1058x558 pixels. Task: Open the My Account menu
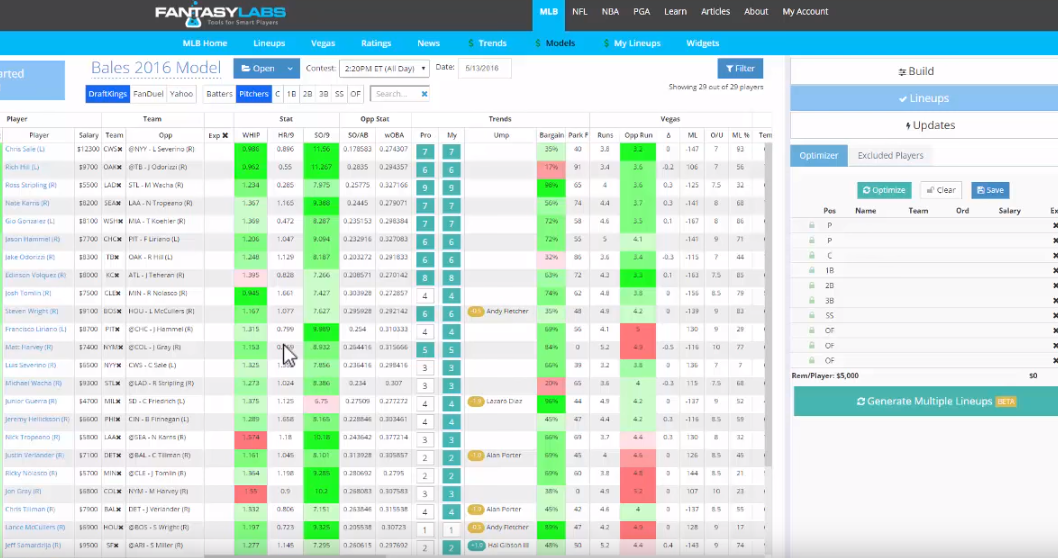[805, 11]
